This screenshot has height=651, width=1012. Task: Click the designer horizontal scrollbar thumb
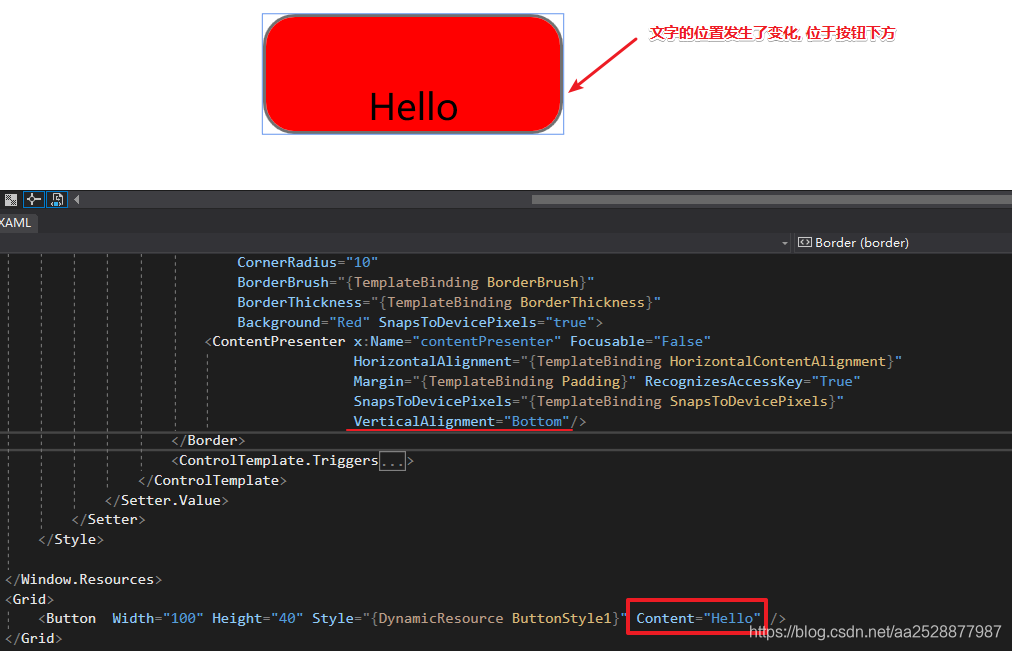[771, 199]
